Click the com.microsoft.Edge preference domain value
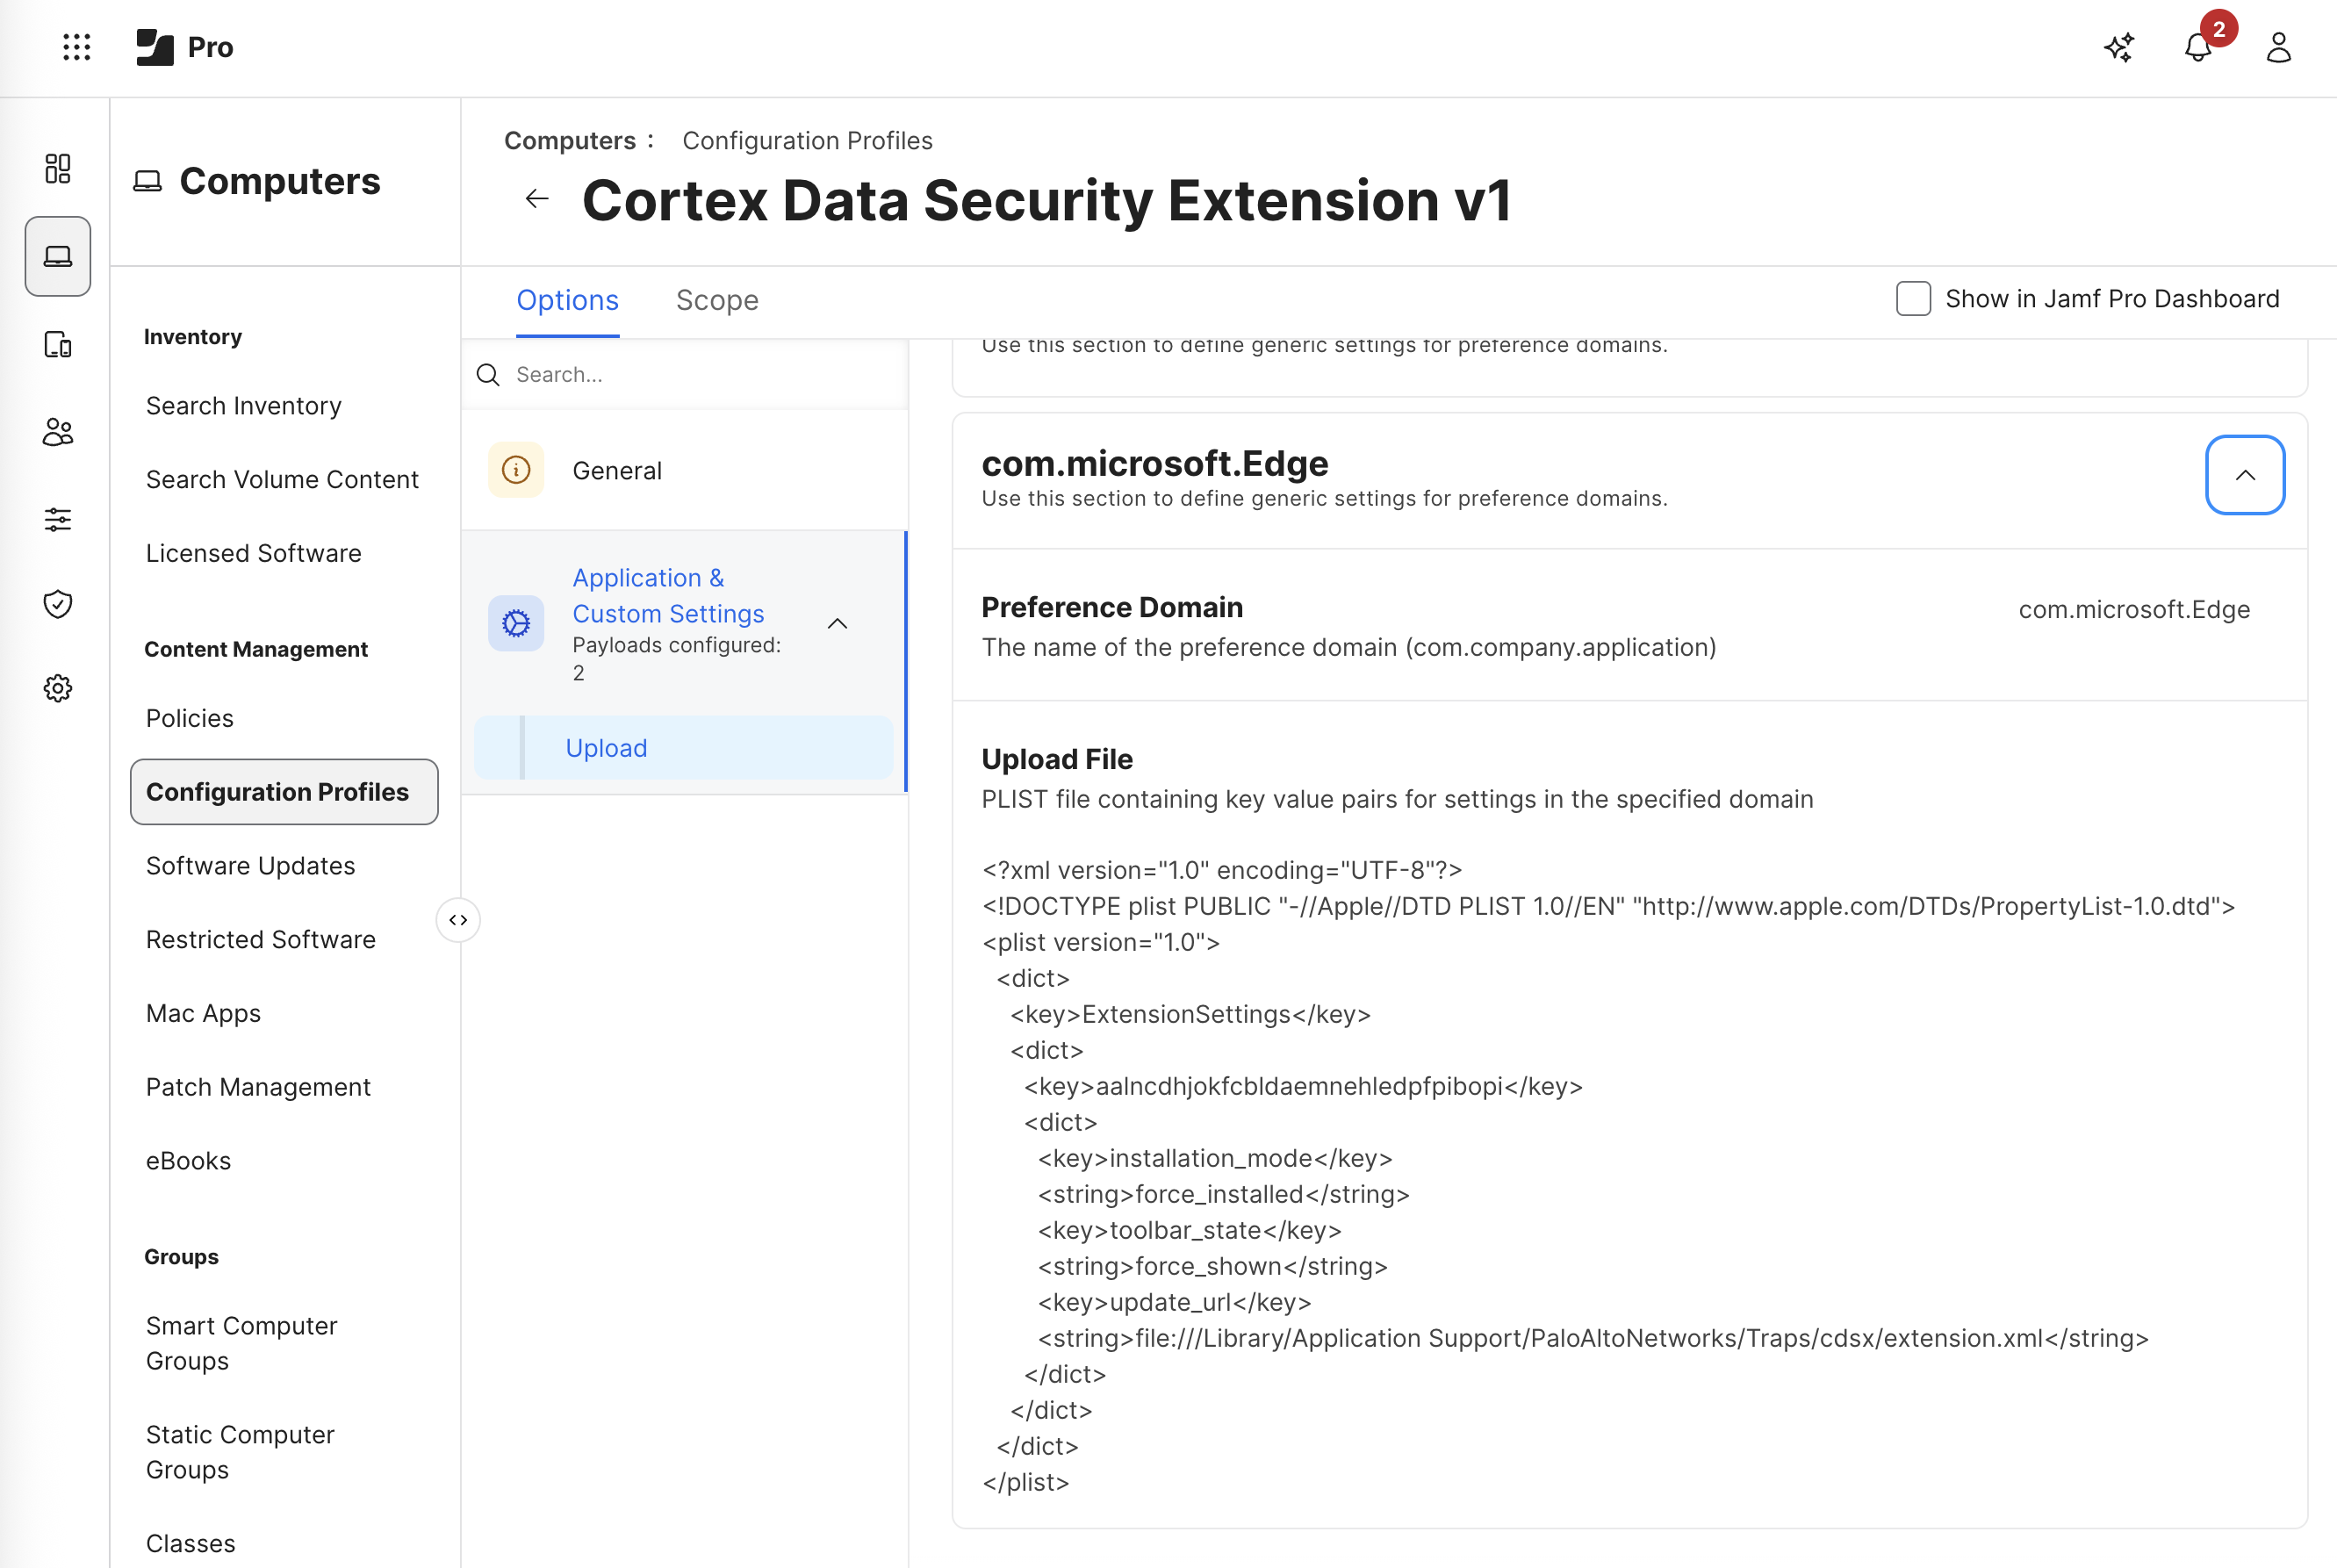The width and height of the screenshot is (2337, 1568). (x=2134, y=610)
